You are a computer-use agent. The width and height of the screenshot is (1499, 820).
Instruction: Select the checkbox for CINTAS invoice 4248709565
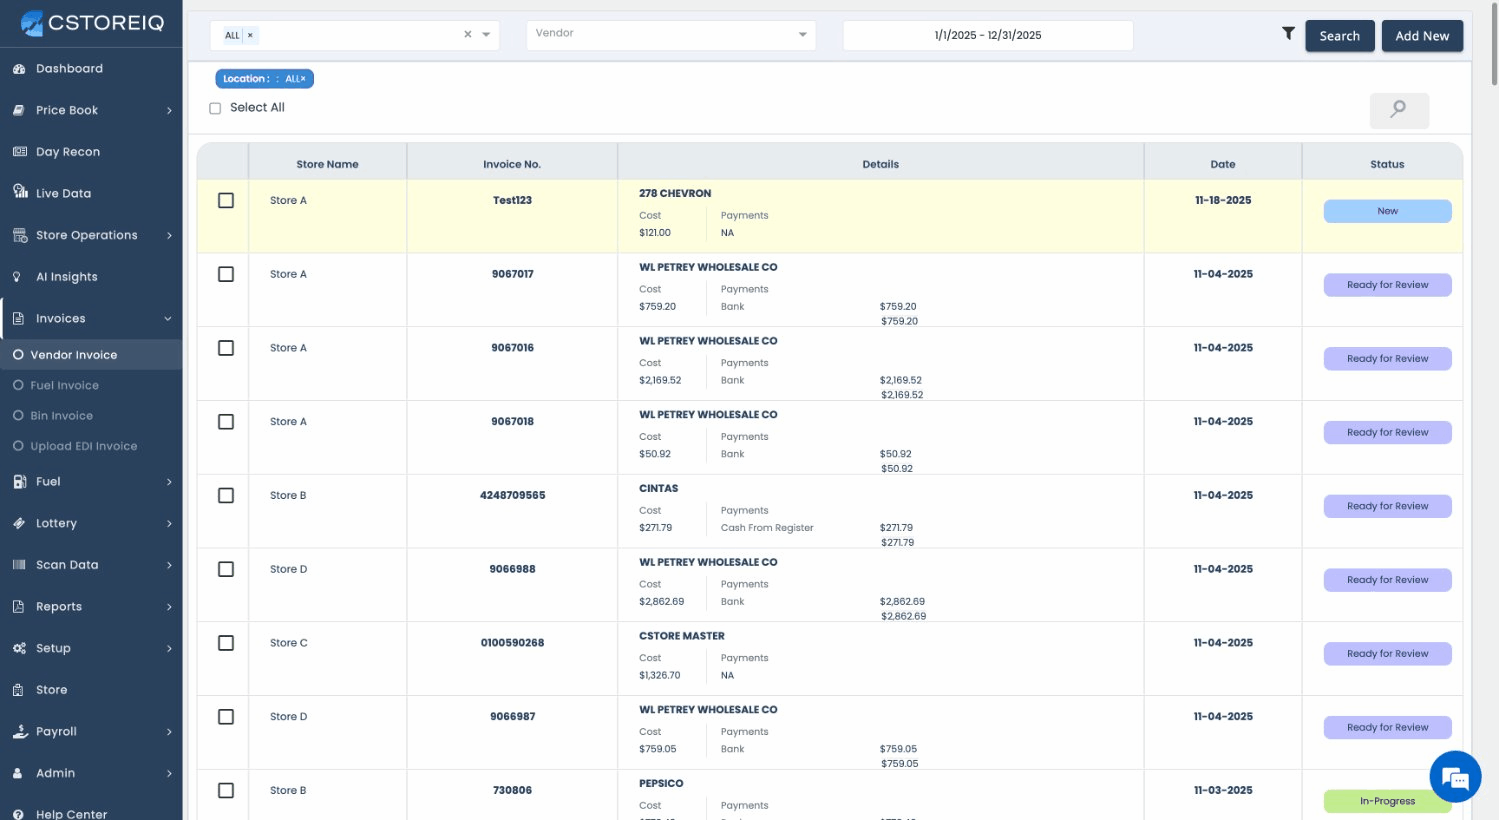226,496
